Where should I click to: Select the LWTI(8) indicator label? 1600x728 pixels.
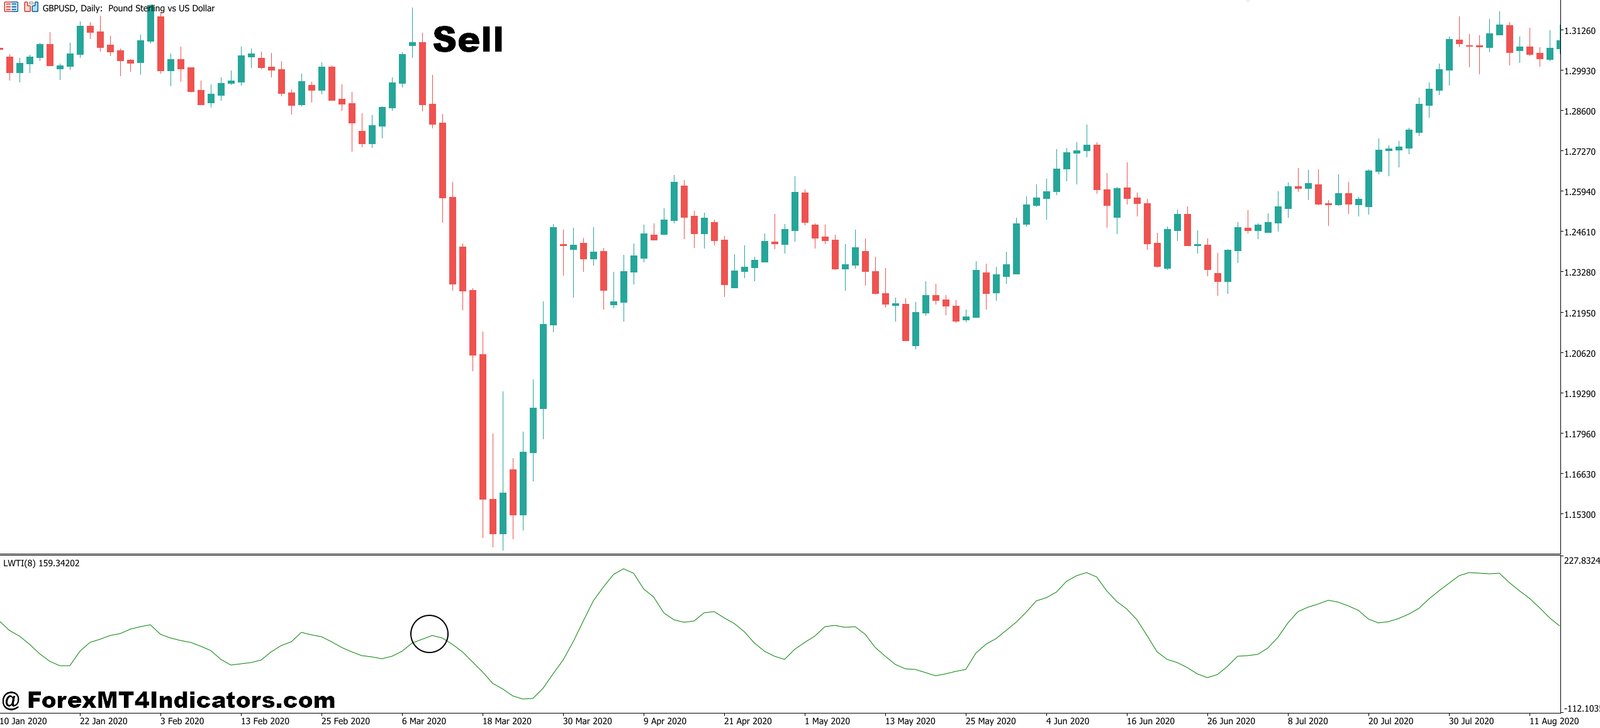click(41, 563)
